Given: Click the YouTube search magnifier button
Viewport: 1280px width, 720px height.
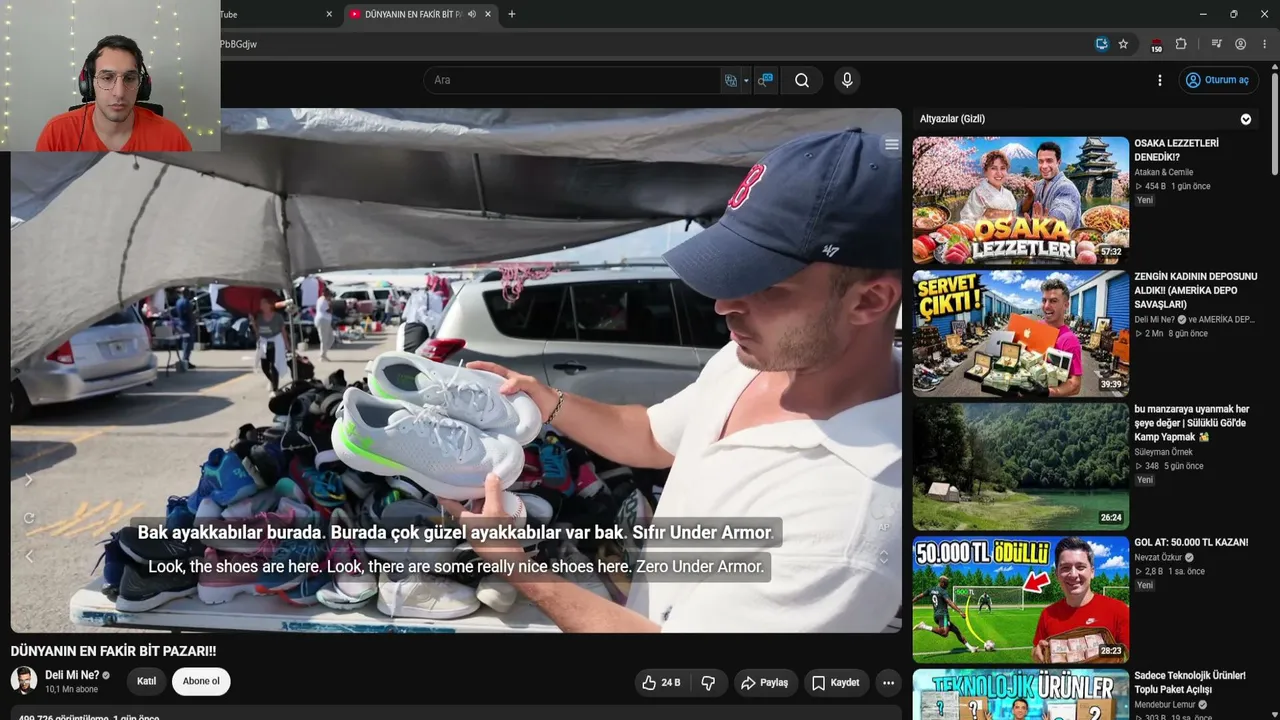Looking at the screenshot, I should 802,80.
